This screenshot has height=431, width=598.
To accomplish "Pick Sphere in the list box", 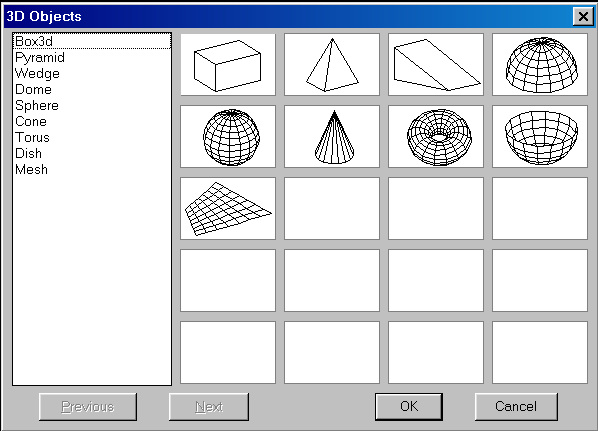I will [x=92, y=105].
